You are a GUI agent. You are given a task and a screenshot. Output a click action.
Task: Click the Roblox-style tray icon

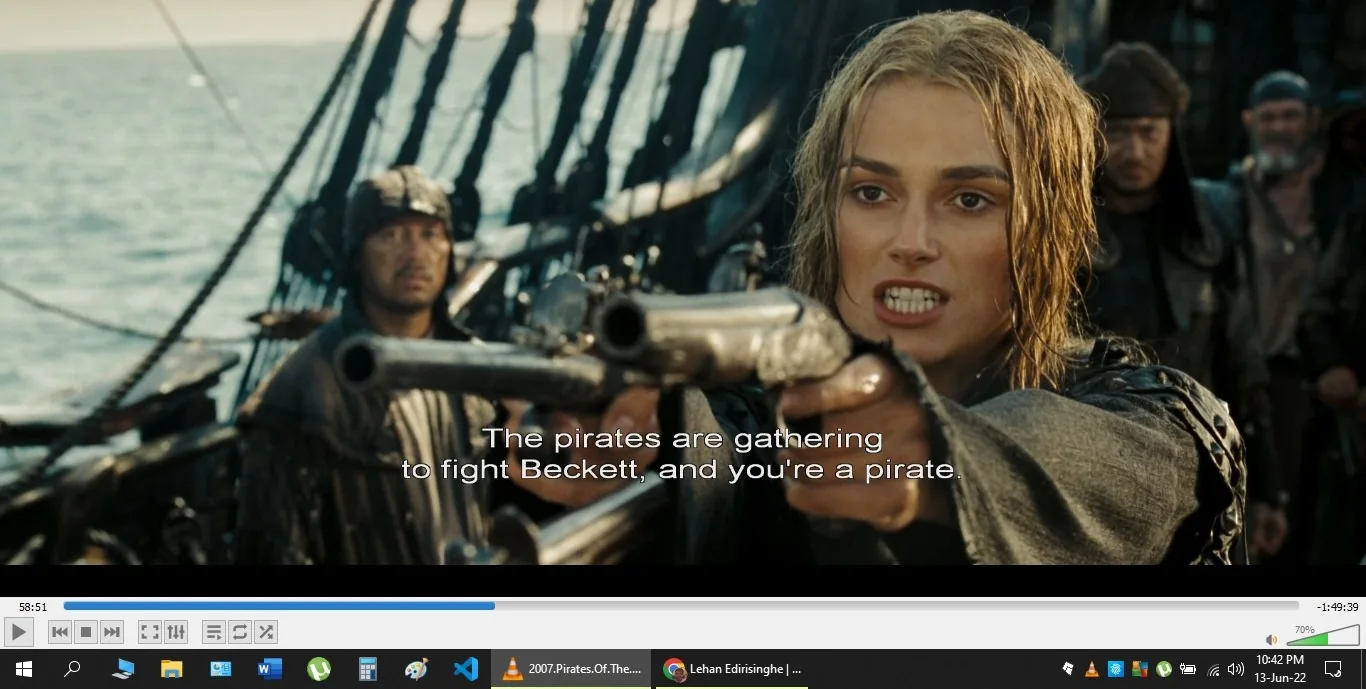(1068, 669)
